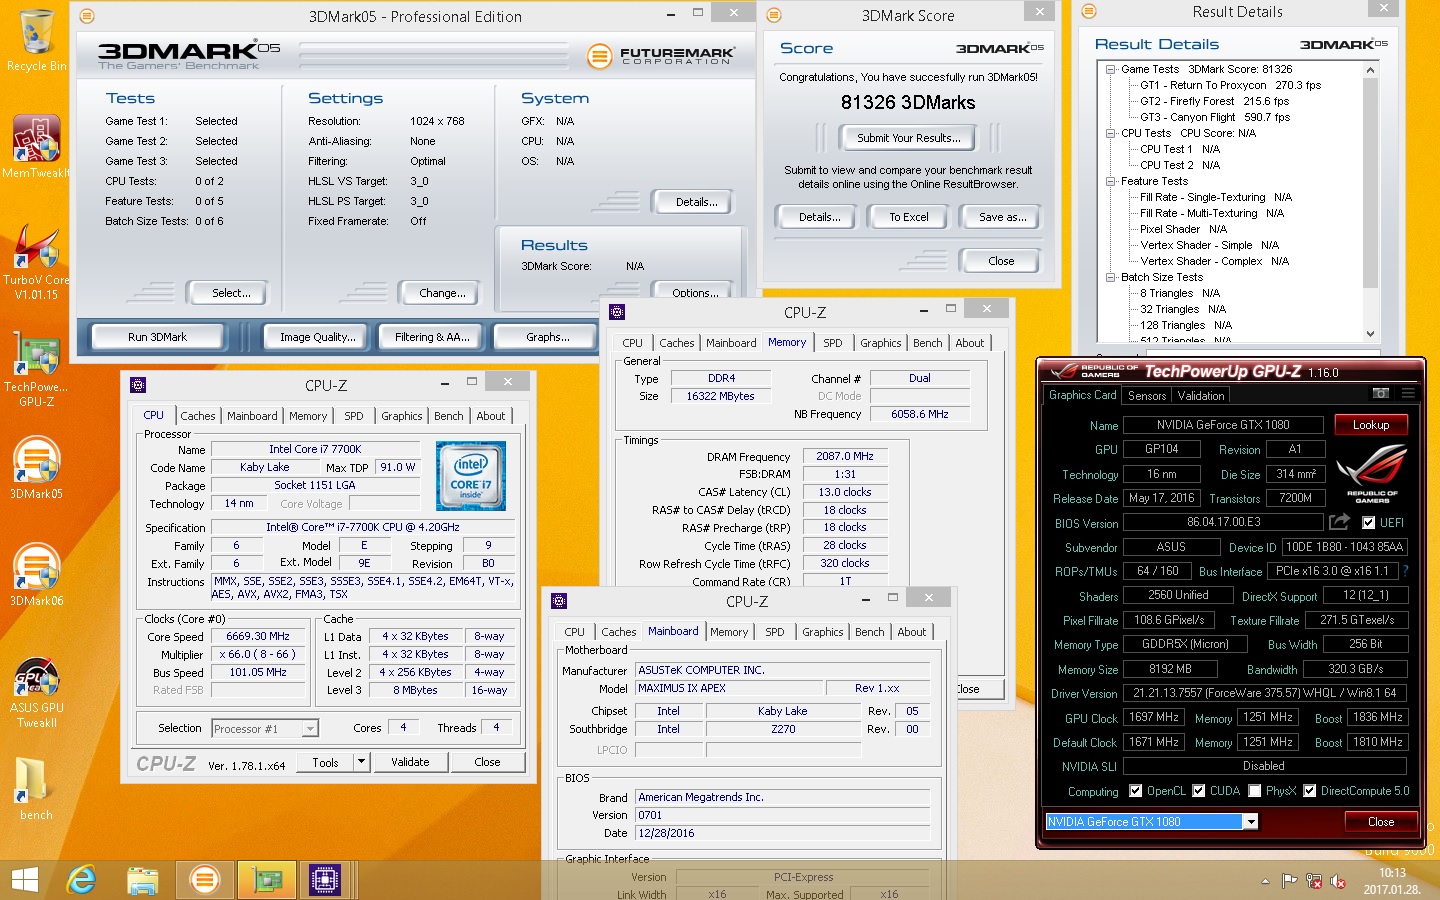Click the Result Details scrollbar up arrow

1370,71
